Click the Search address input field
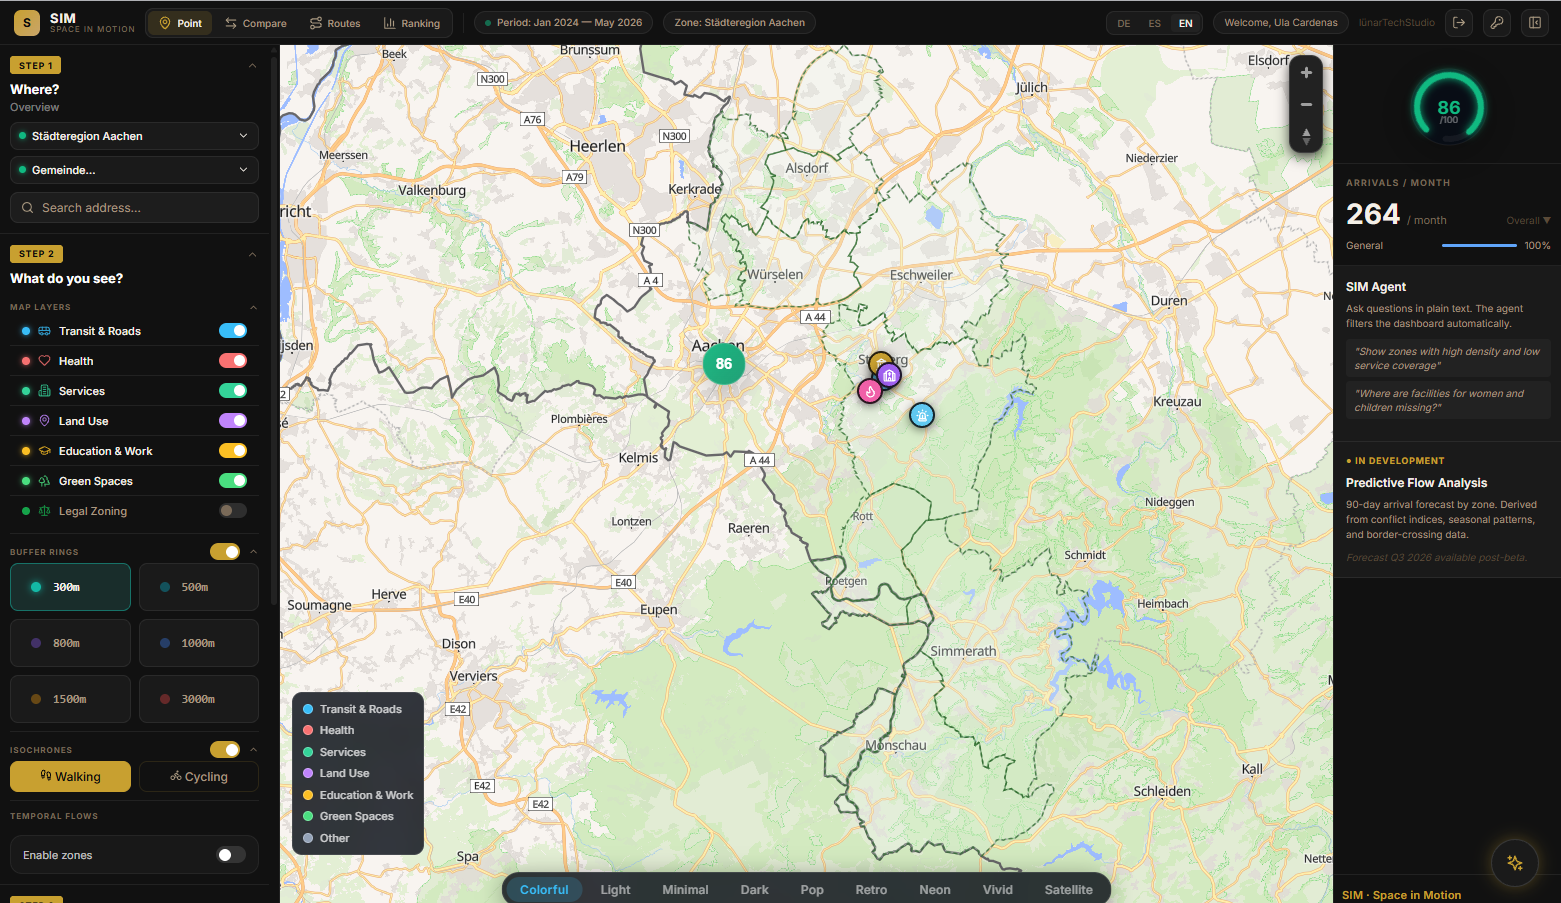The width and height of the screenshot is (1561, 903). (x=134, y=208)
